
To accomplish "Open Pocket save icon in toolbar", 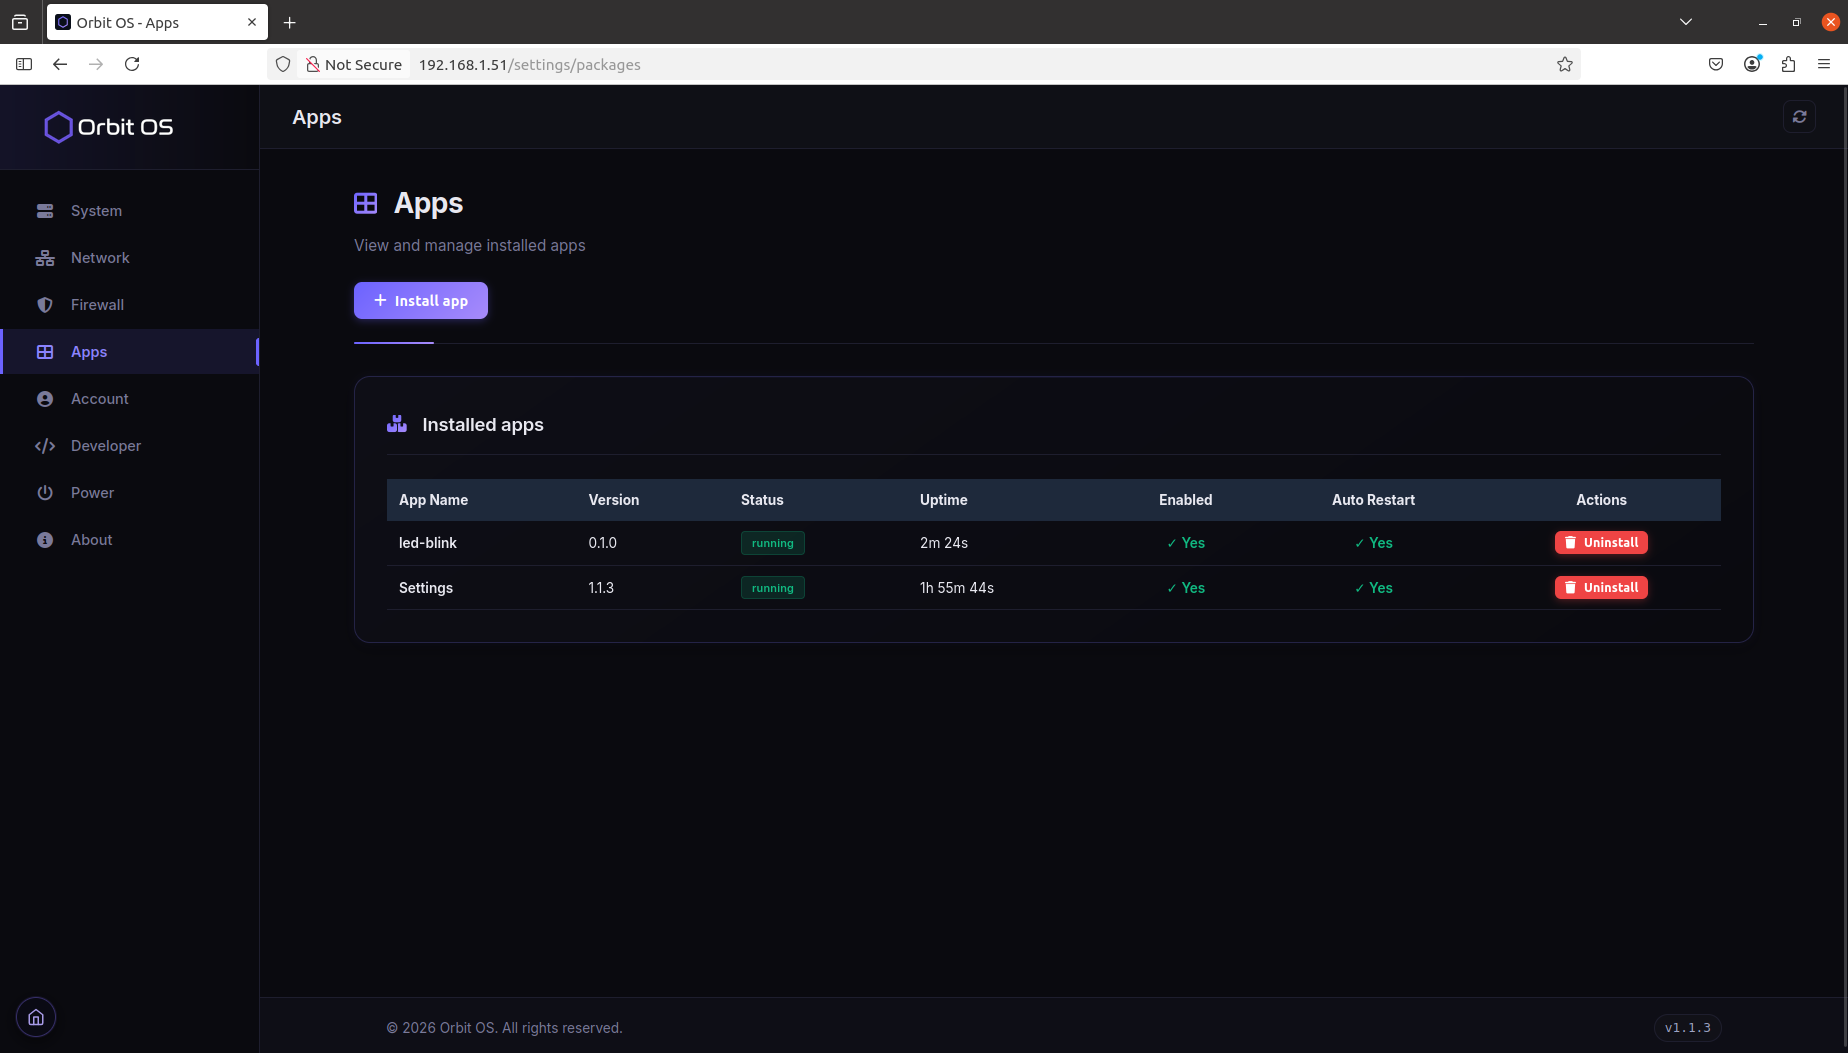I will click(1716, 64).
